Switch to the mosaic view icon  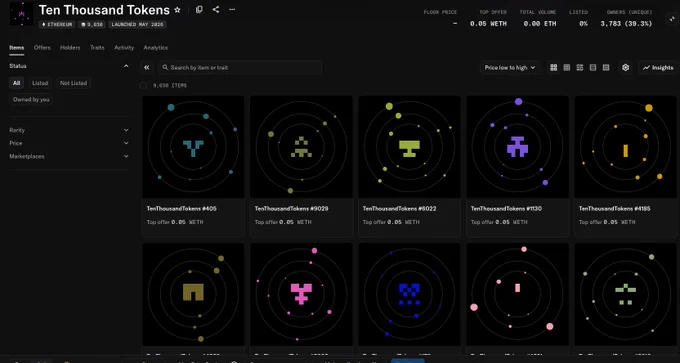click(580, 68)
